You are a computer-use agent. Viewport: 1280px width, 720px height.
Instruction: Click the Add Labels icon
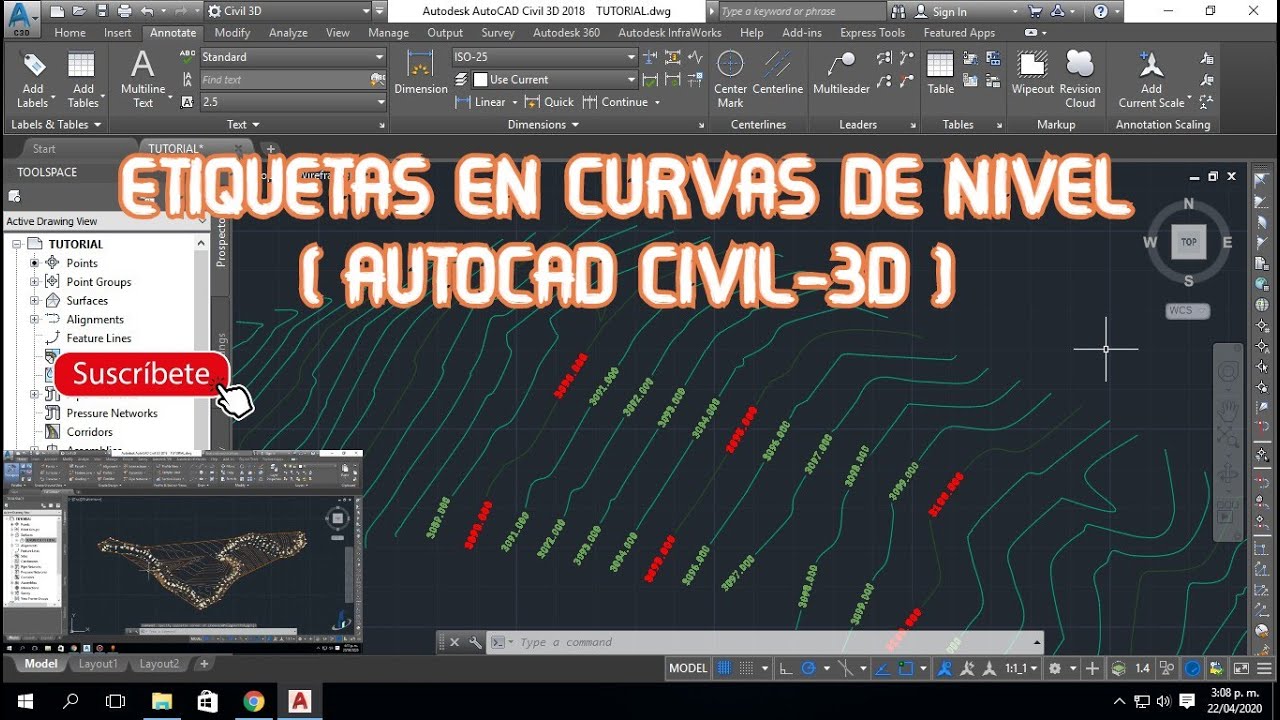click(x=33, y=66)
